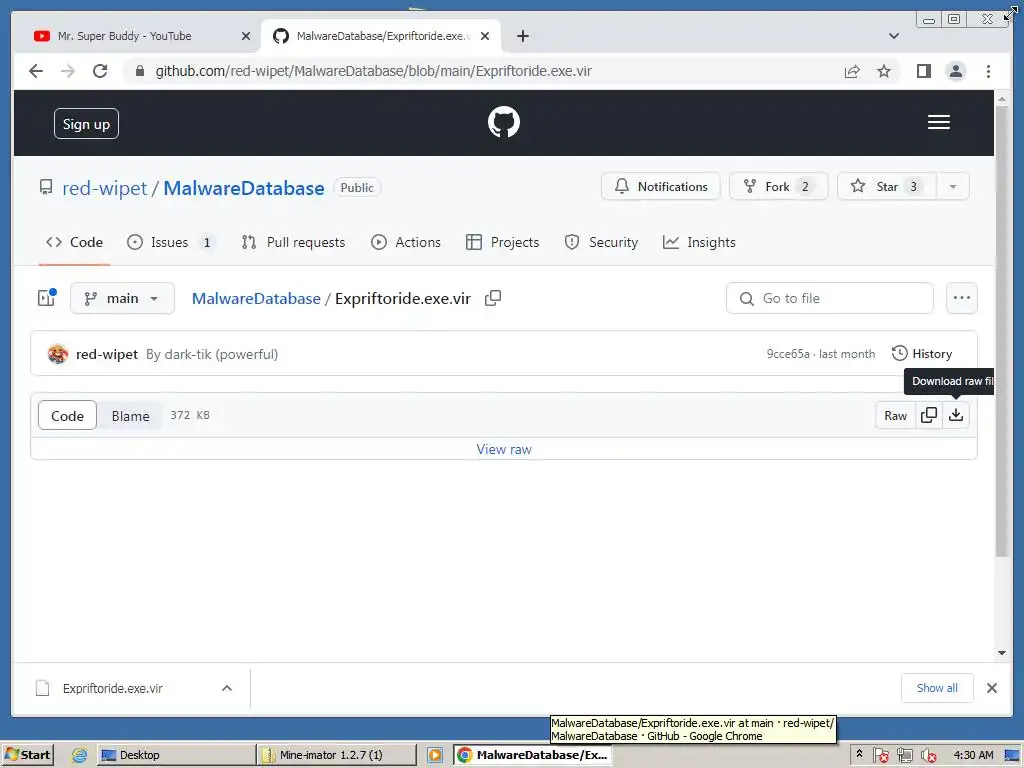The image size is (1024, 768).
Task: Copy raw file contents icon
Action: (x=929, y=415)
